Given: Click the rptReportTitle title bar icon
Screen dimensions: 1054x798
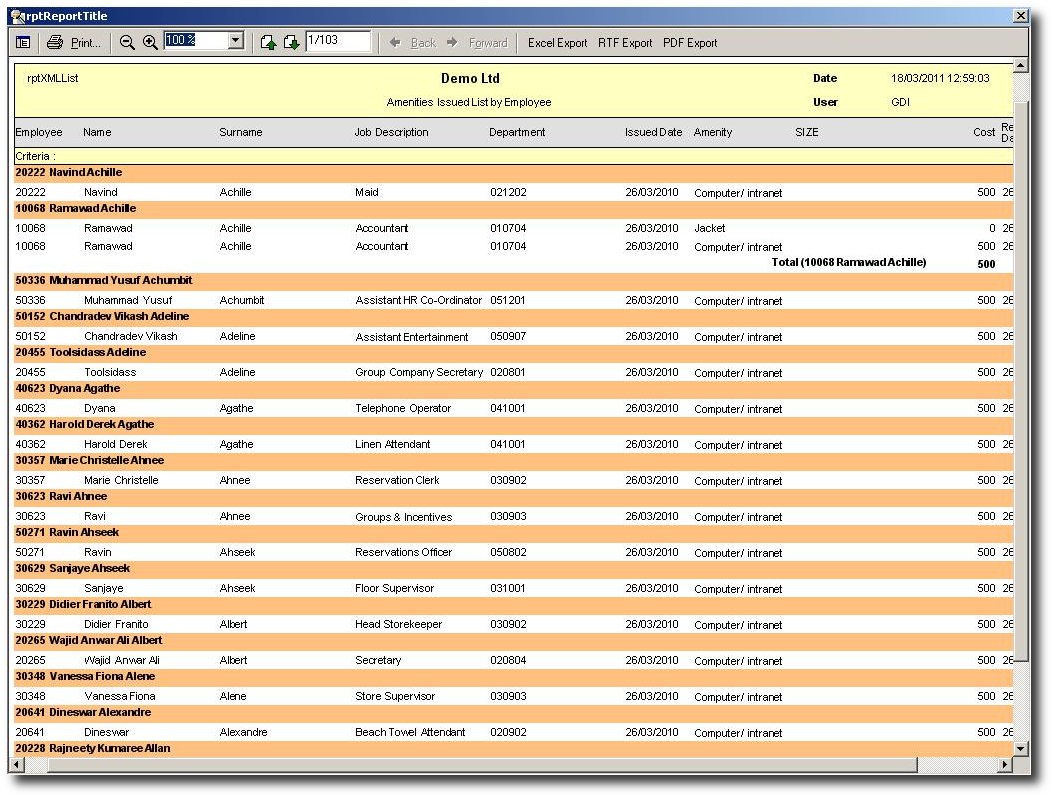Looking at the screenshot, I should (17, 16).
